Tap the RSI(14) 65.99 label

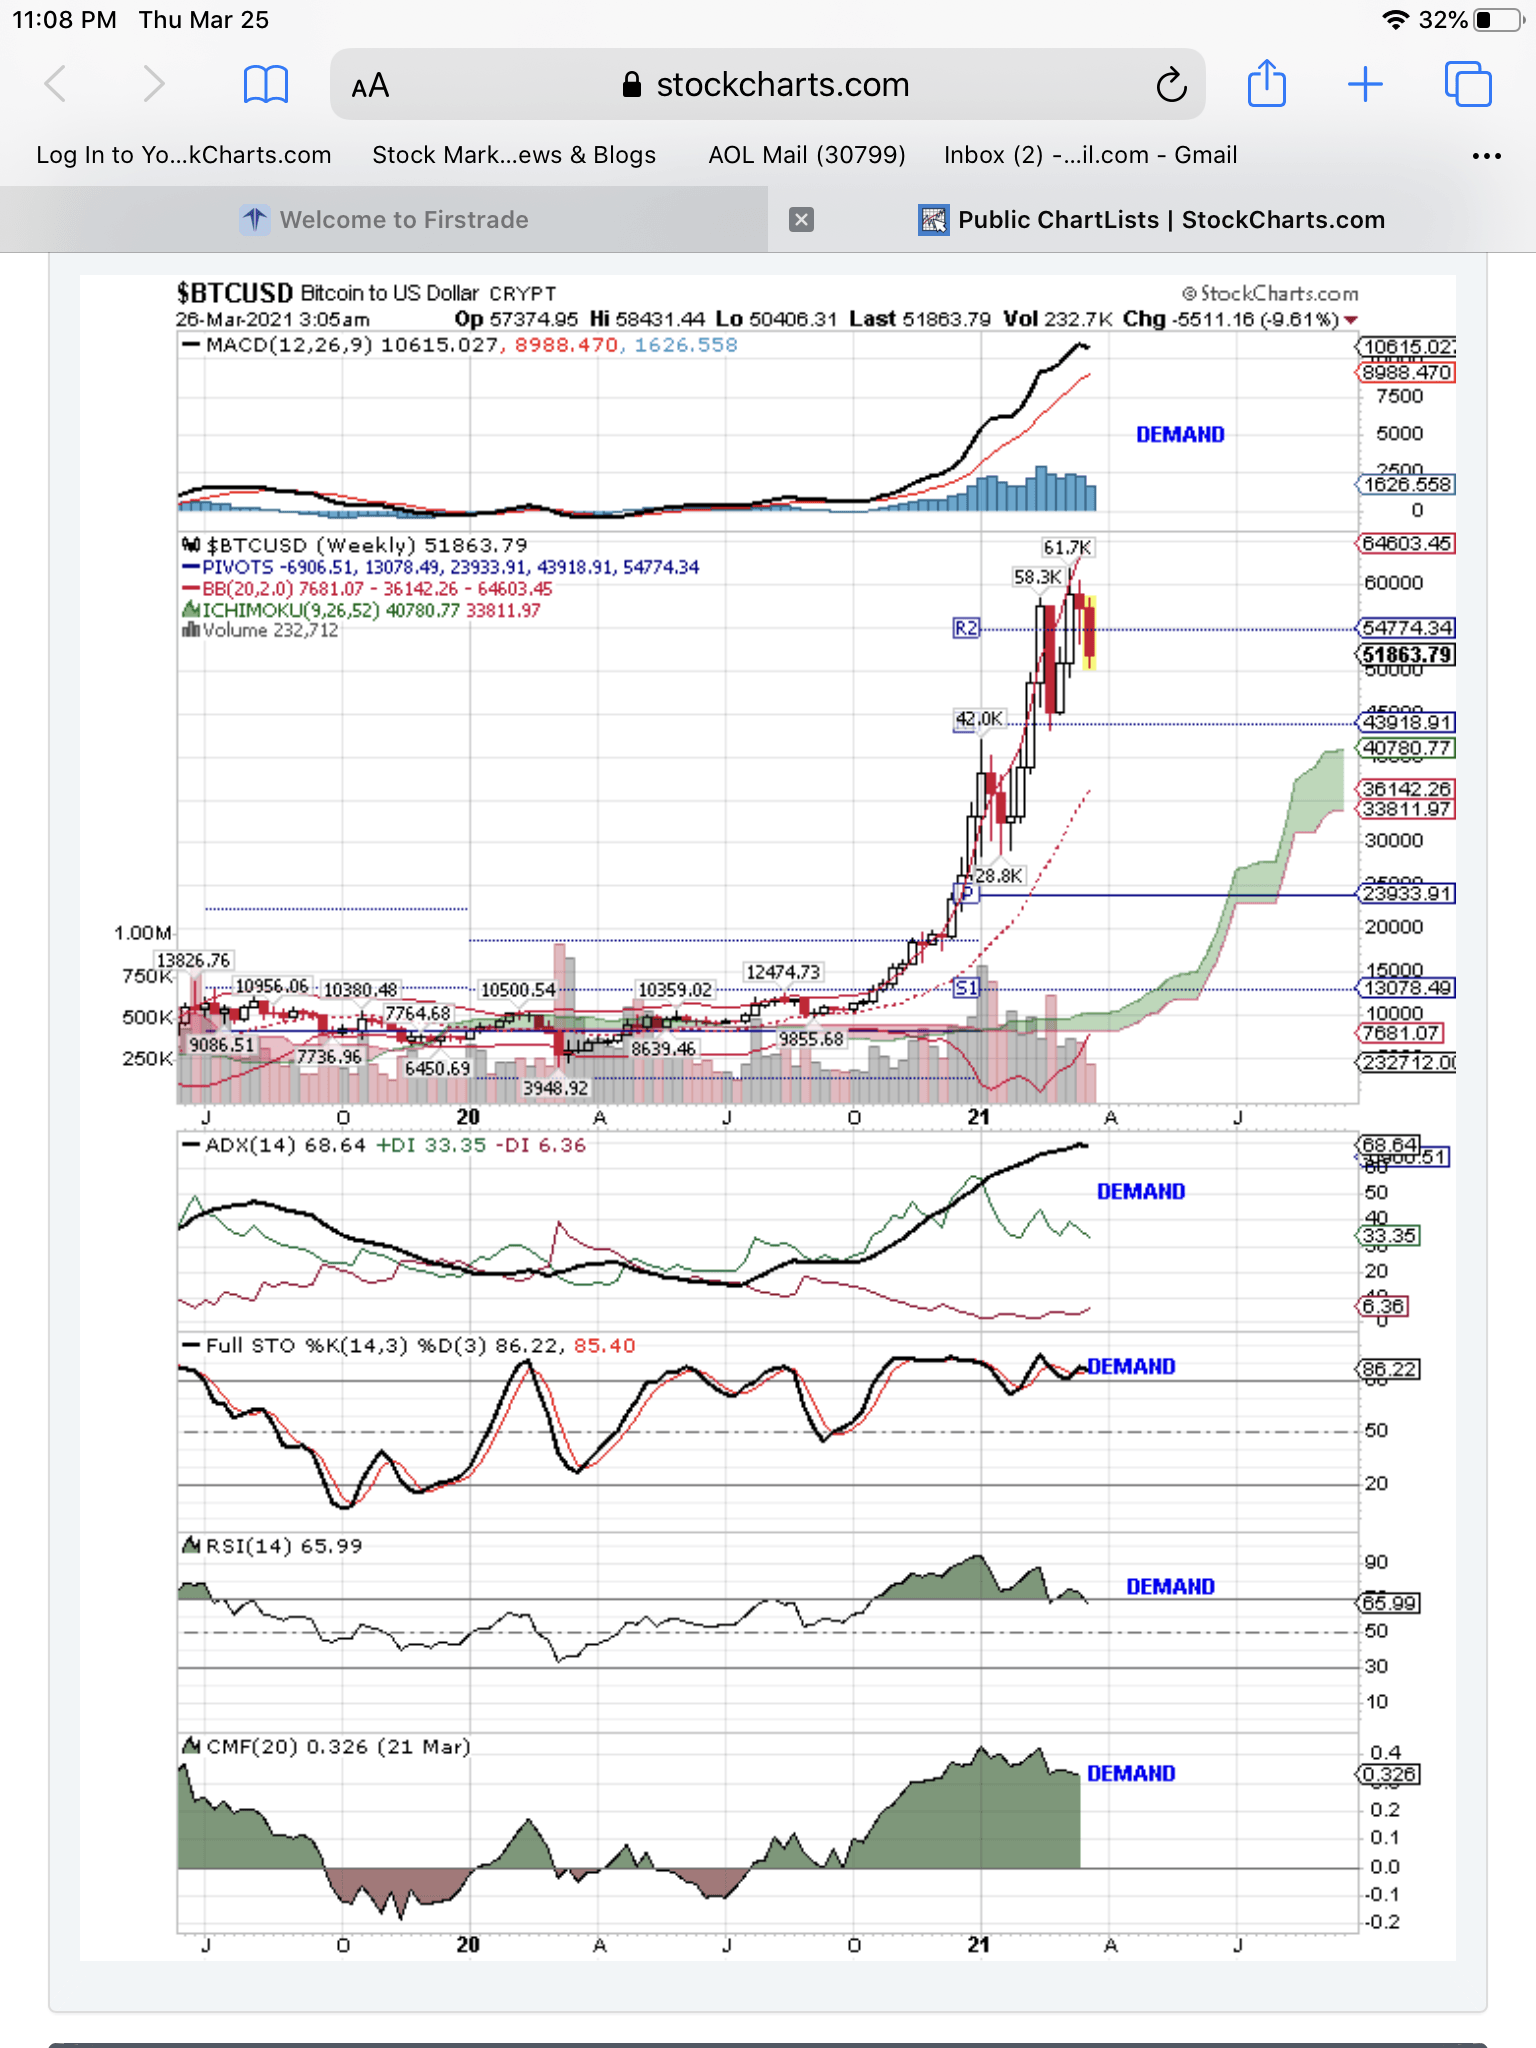272,1546
